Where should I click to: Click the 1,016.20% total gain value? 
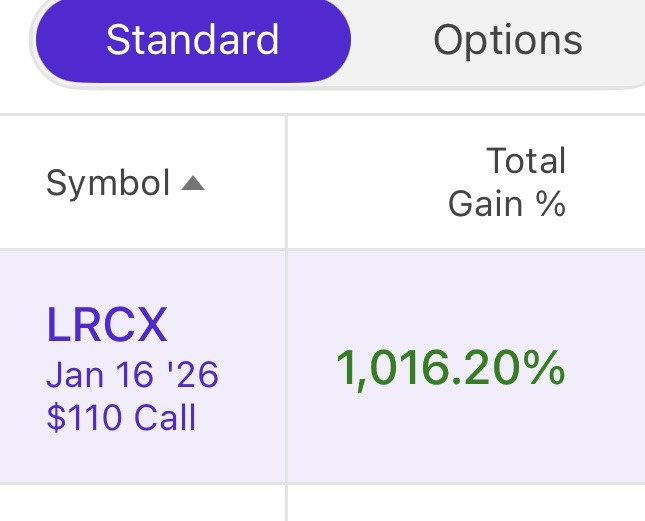click(x=450, y=370)
